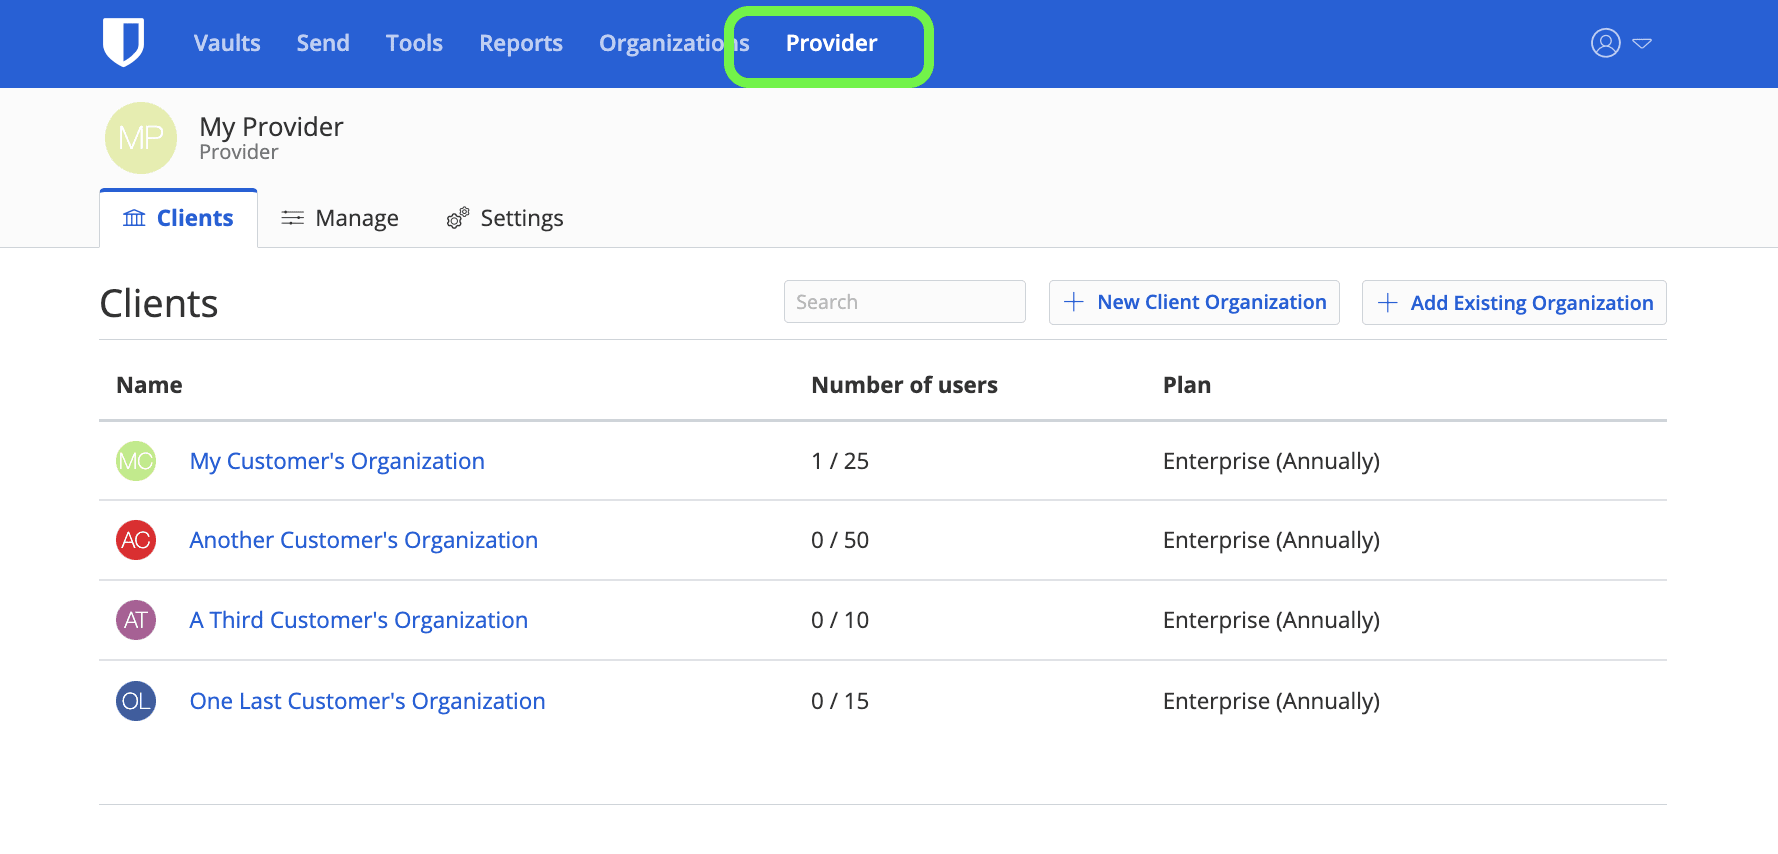Switch to the Manage tab
This screenshot has height=854, width=1778.
pyautogui.click(x=340, y=218)
